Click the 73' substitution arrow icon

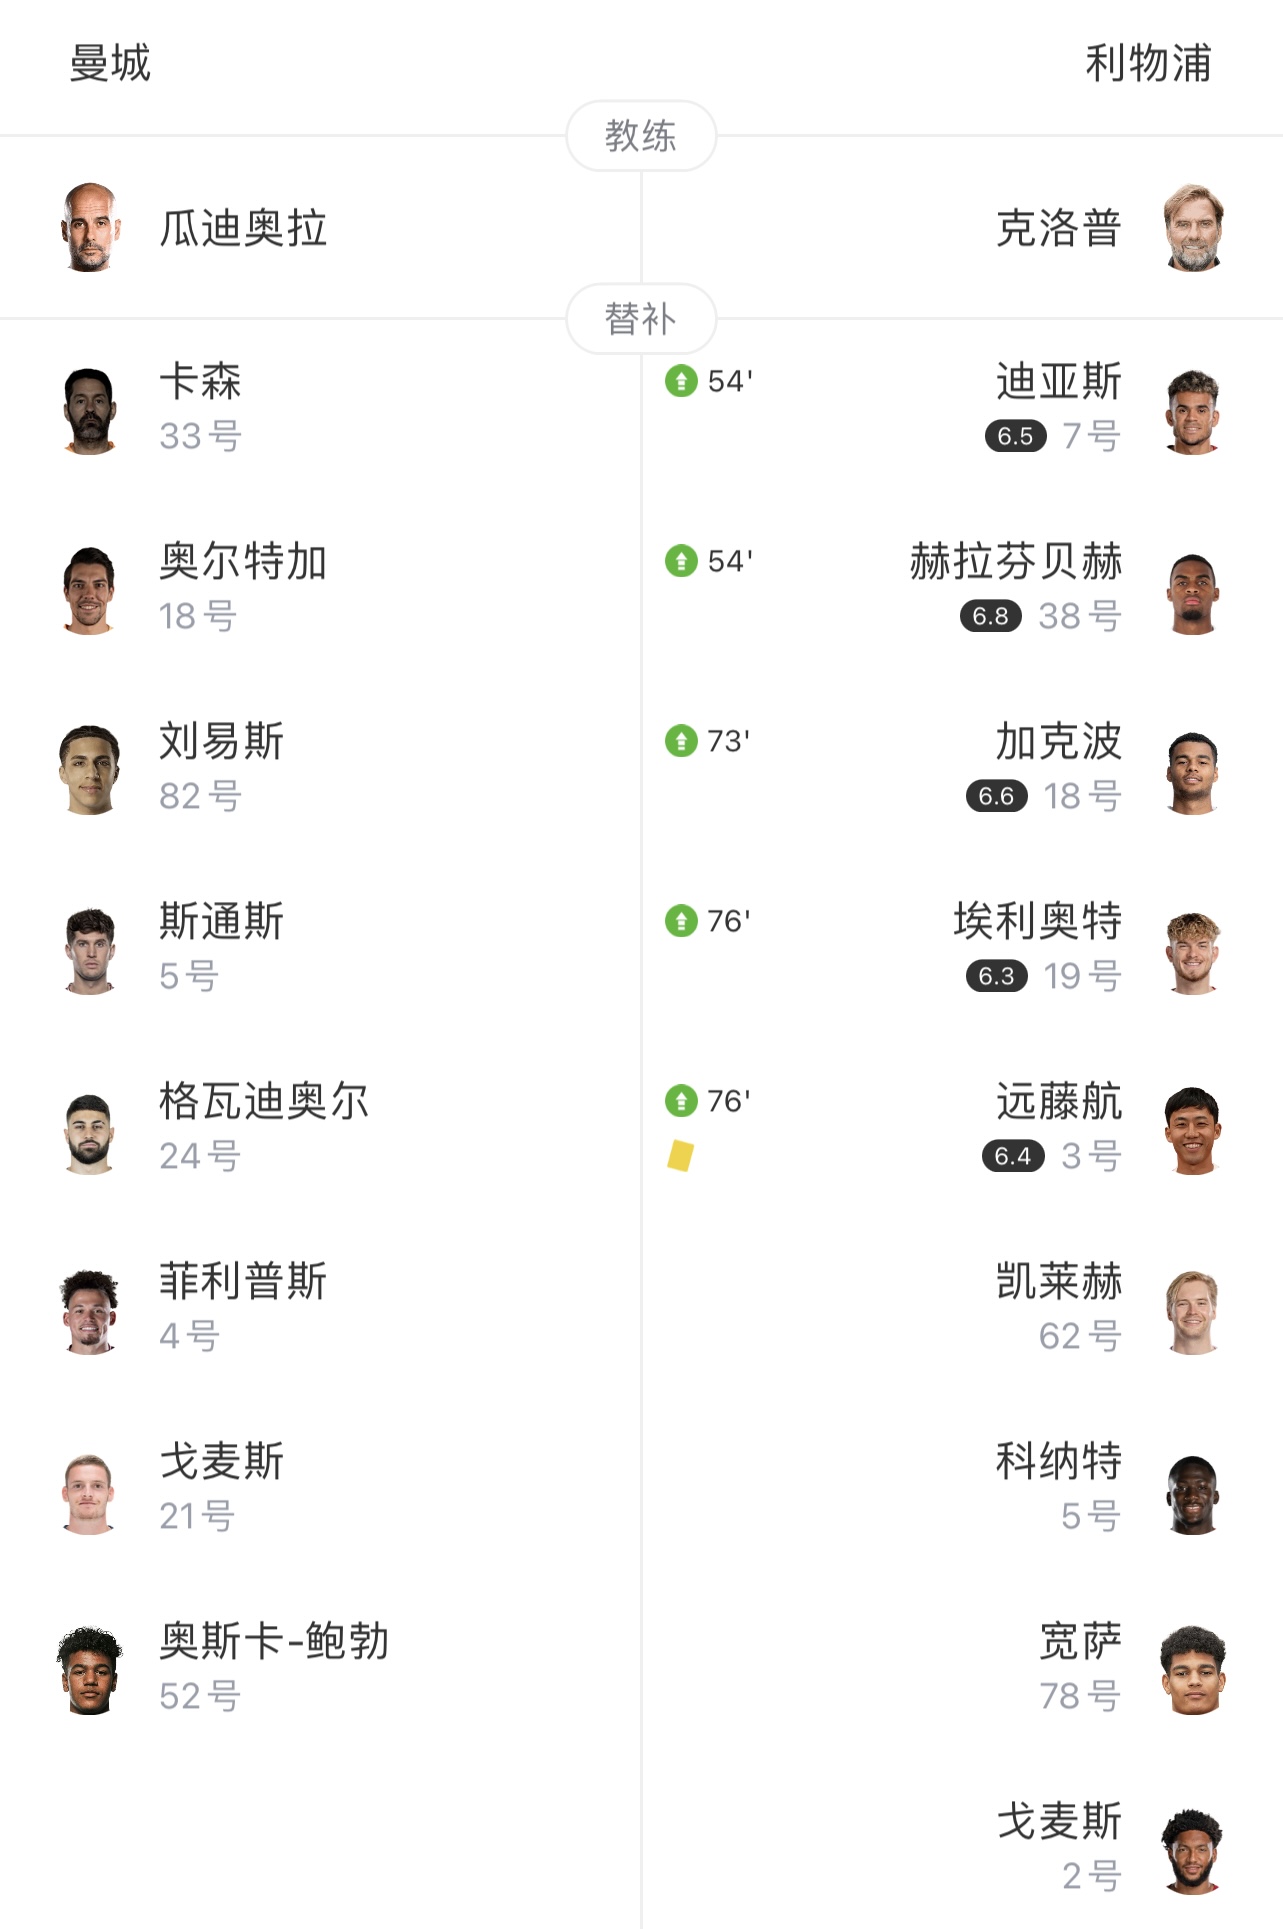coord(681,741)
